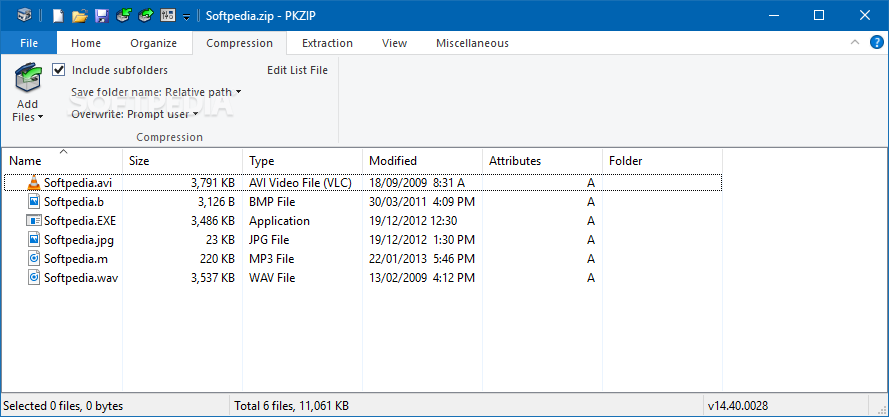
Task: Open the Add Files dropdown arrow
Action: (x=40, y=117)
